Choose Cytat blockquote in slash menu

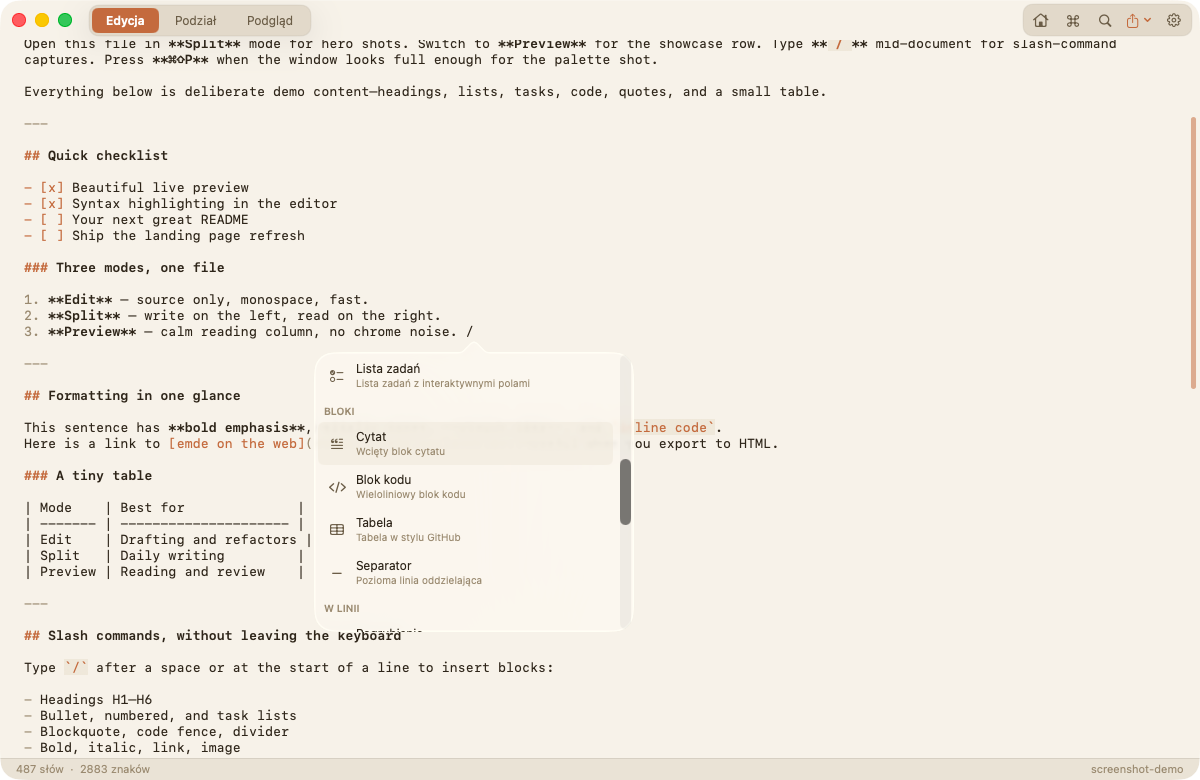pos(466,443)
